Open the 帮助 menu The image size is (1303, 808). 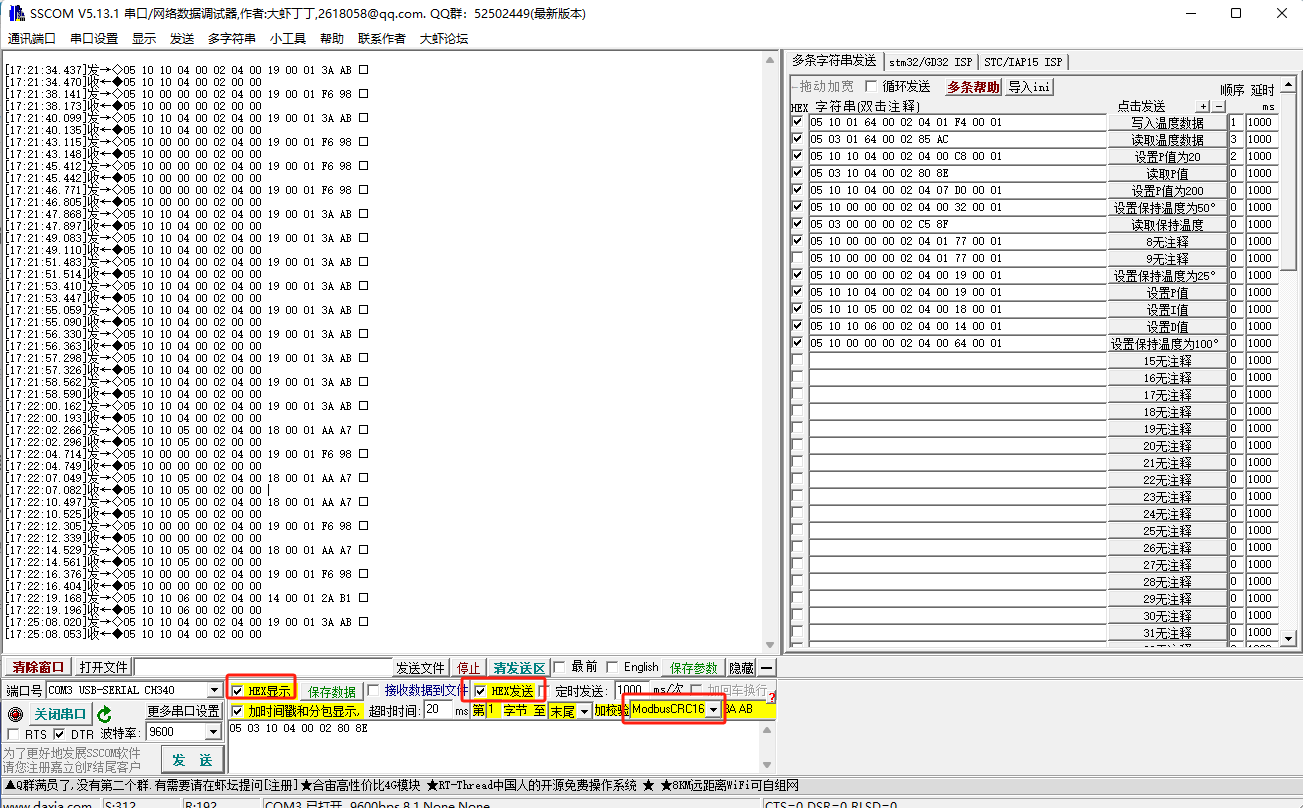click(332, 39)
